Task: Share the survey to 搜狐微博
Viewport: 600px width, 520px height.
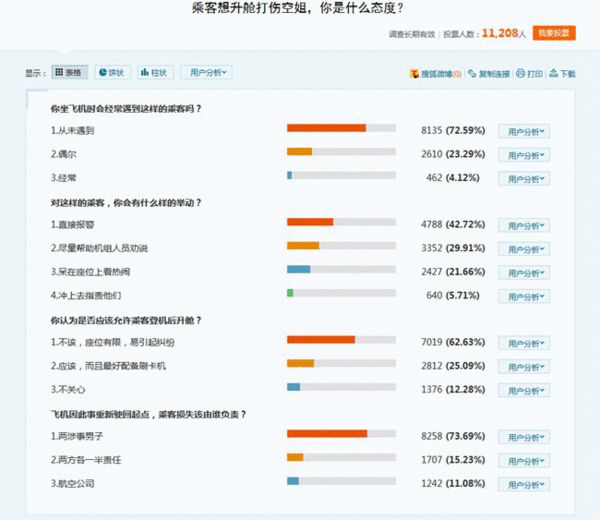Action: pos(441,74)
